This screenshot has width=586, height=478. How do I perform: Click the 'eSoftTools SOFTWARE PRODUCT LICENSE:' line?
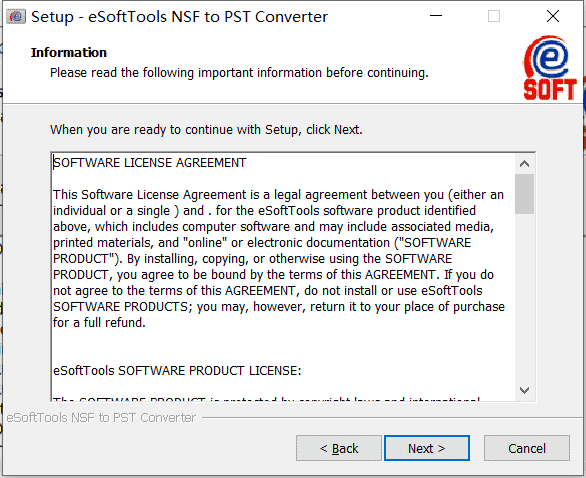(x=177, y=371)
